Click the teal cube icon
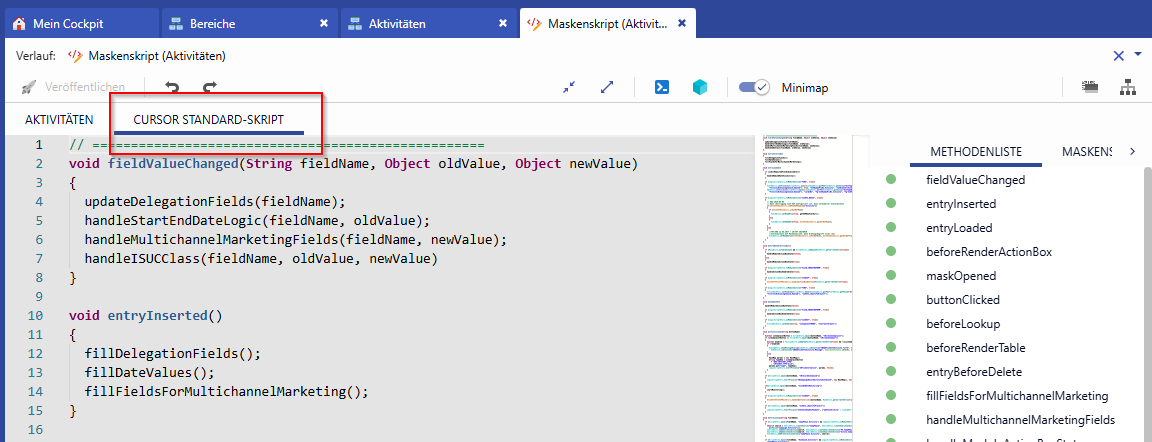1152x442 pixels. pos(700,87)
